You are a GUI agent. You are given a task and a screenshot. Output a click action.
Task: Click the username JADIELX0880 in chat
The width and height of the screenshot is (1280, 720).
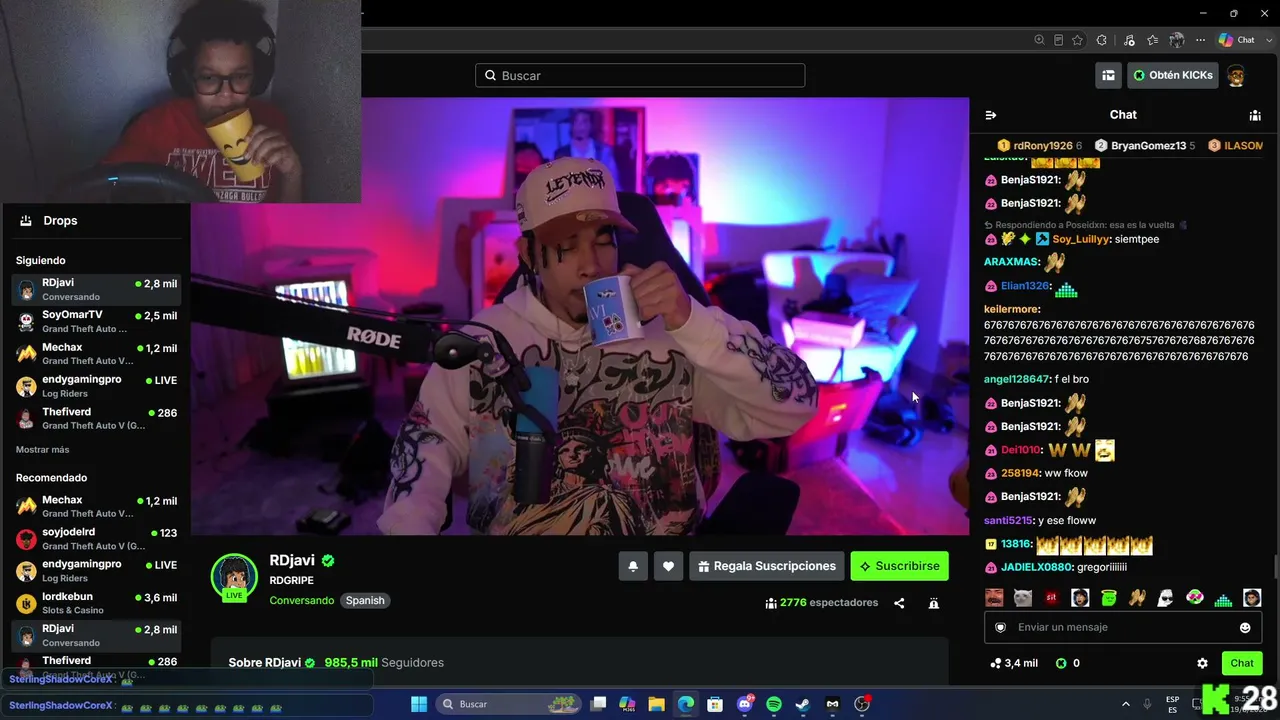(x=1038, y=567)
